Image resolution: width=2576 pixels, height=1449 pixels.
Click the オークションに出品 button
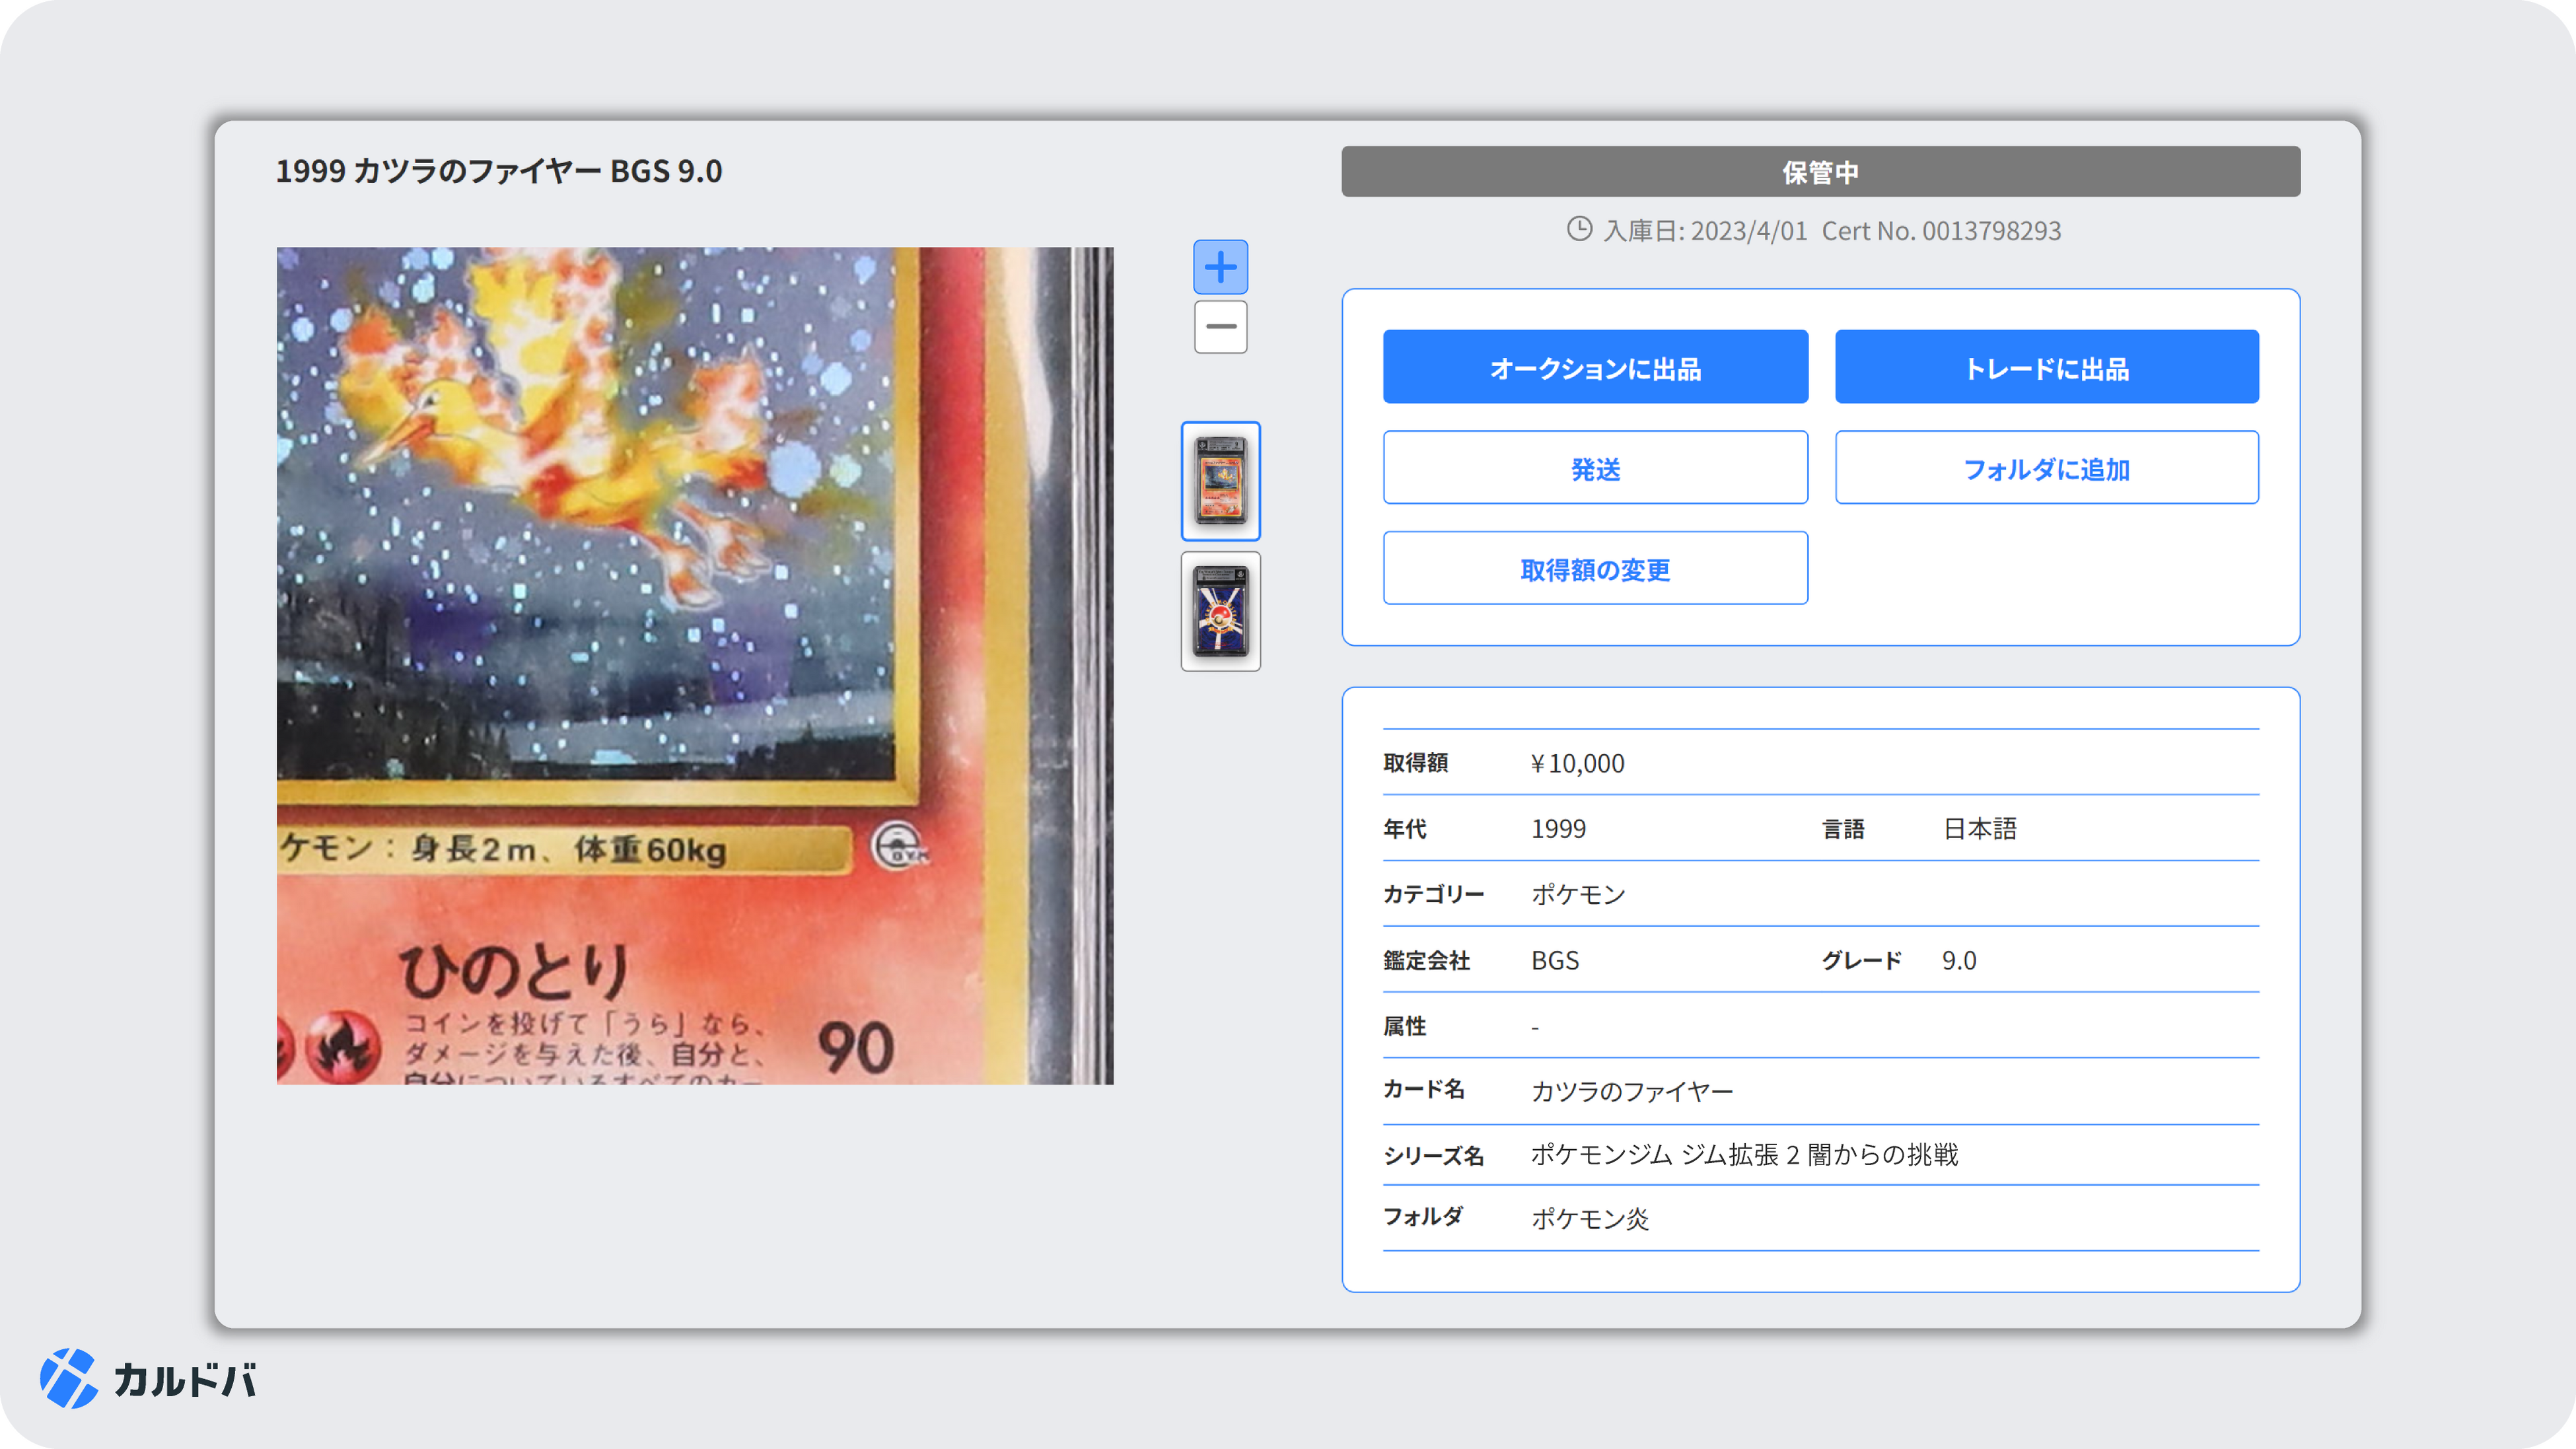pyautogui.click(x=1595, y=367)
